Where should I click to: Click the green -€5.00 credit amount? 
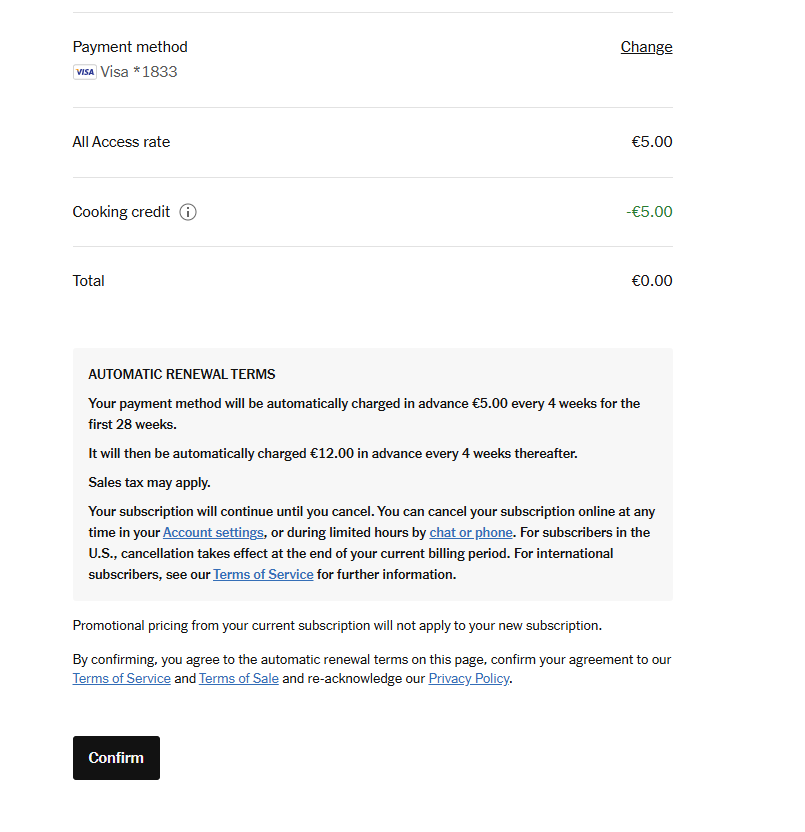point(649,212)
